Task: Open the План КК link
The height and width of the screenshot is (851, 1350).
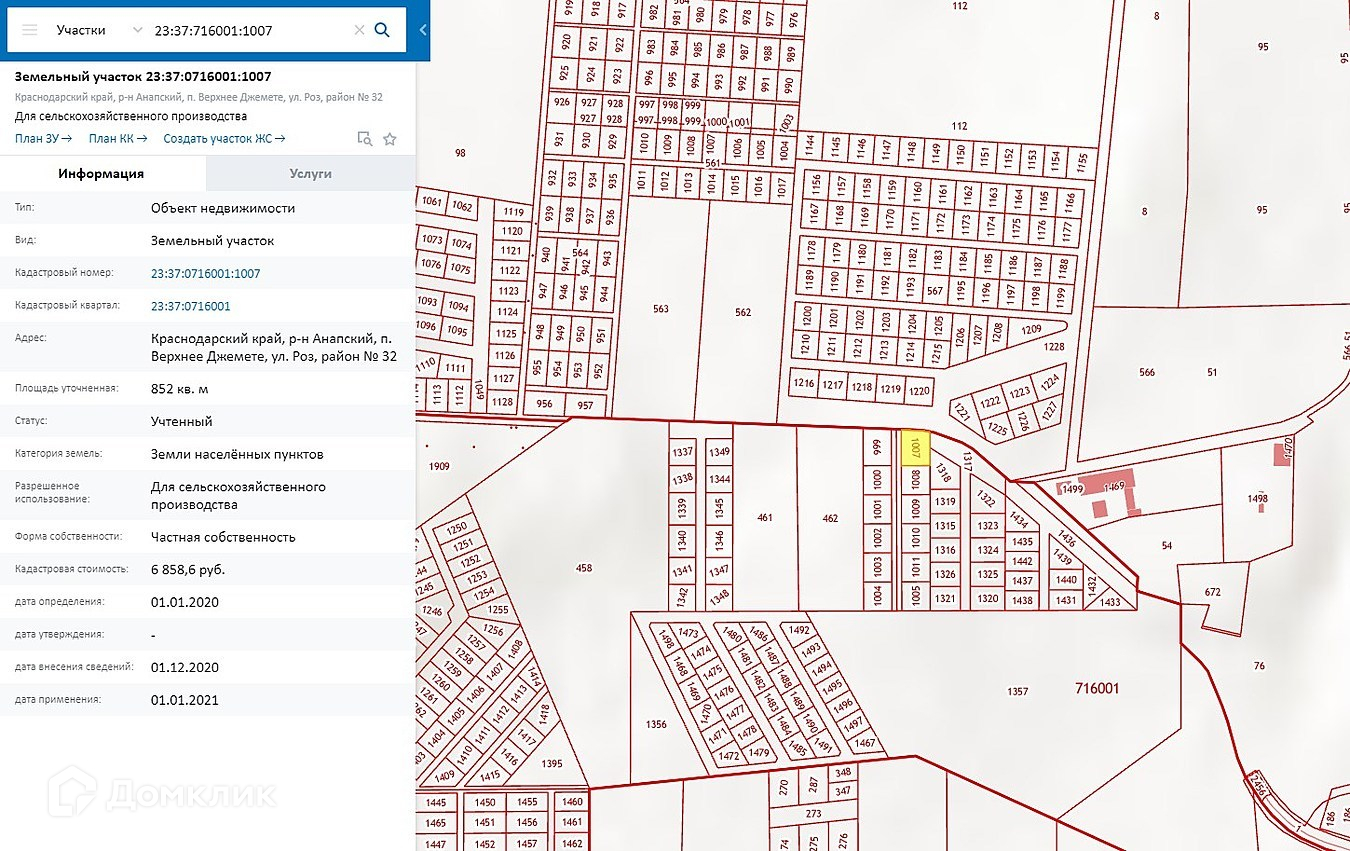Action: pos(117,139)
